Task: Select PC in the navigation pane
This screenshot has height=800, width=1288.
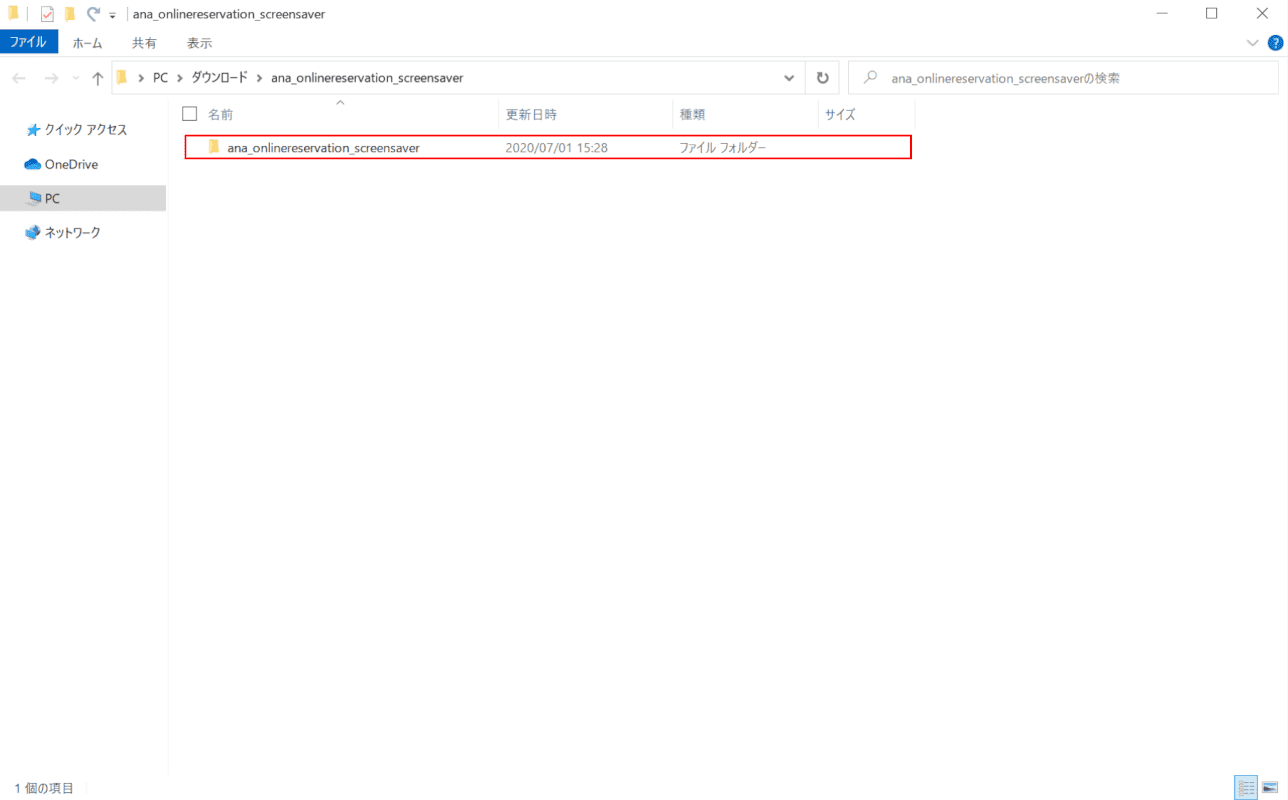Action: (x=84, y=198)
